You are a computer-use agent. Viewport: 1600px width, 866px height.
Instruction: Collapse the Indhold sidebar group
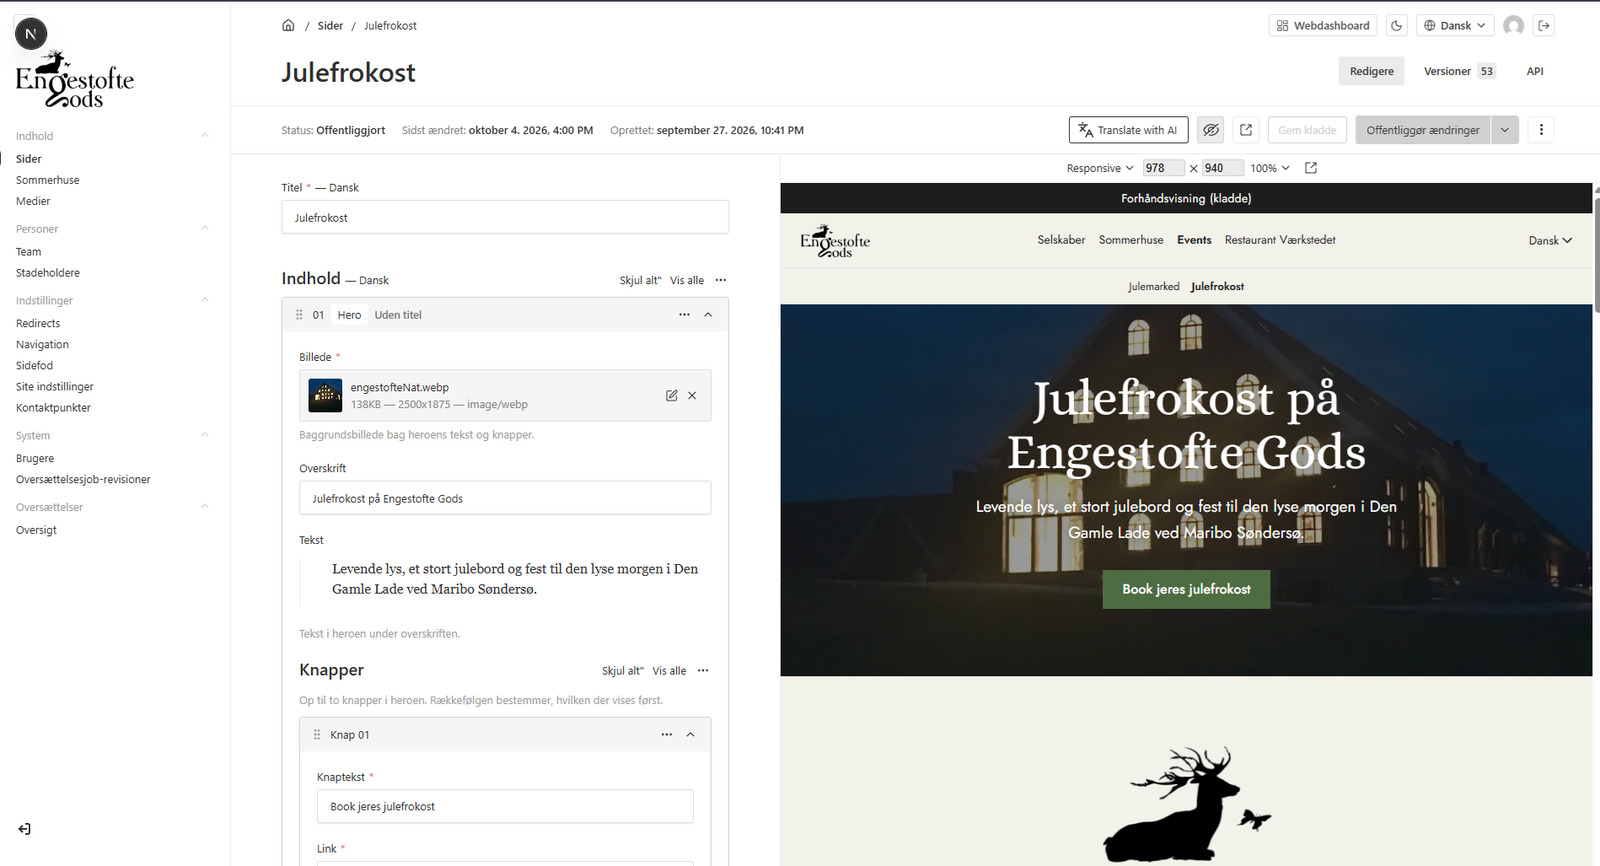pyautogui.click(x=205, y=136)
